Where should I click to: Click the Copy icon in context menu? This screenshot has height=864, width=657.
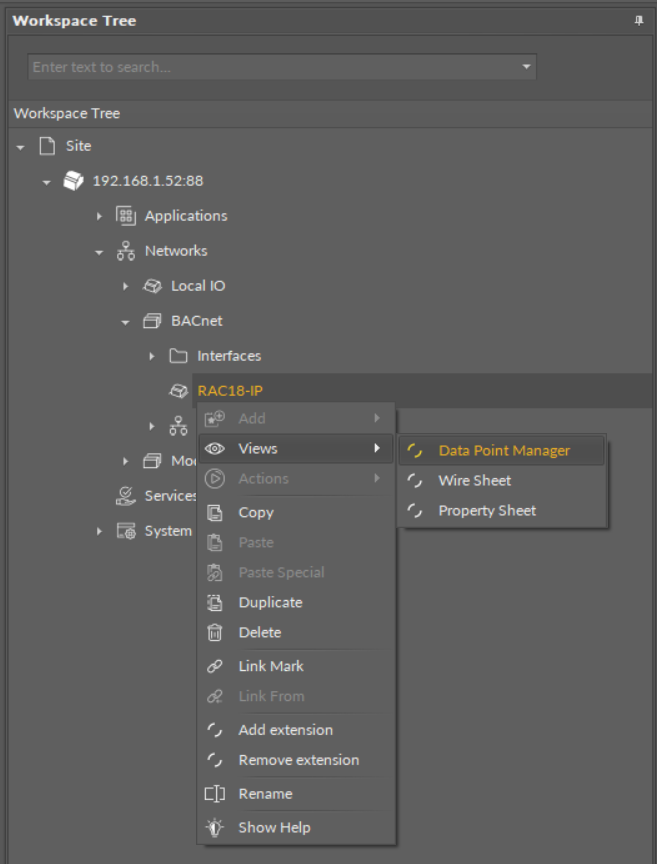tap(214, 512)
